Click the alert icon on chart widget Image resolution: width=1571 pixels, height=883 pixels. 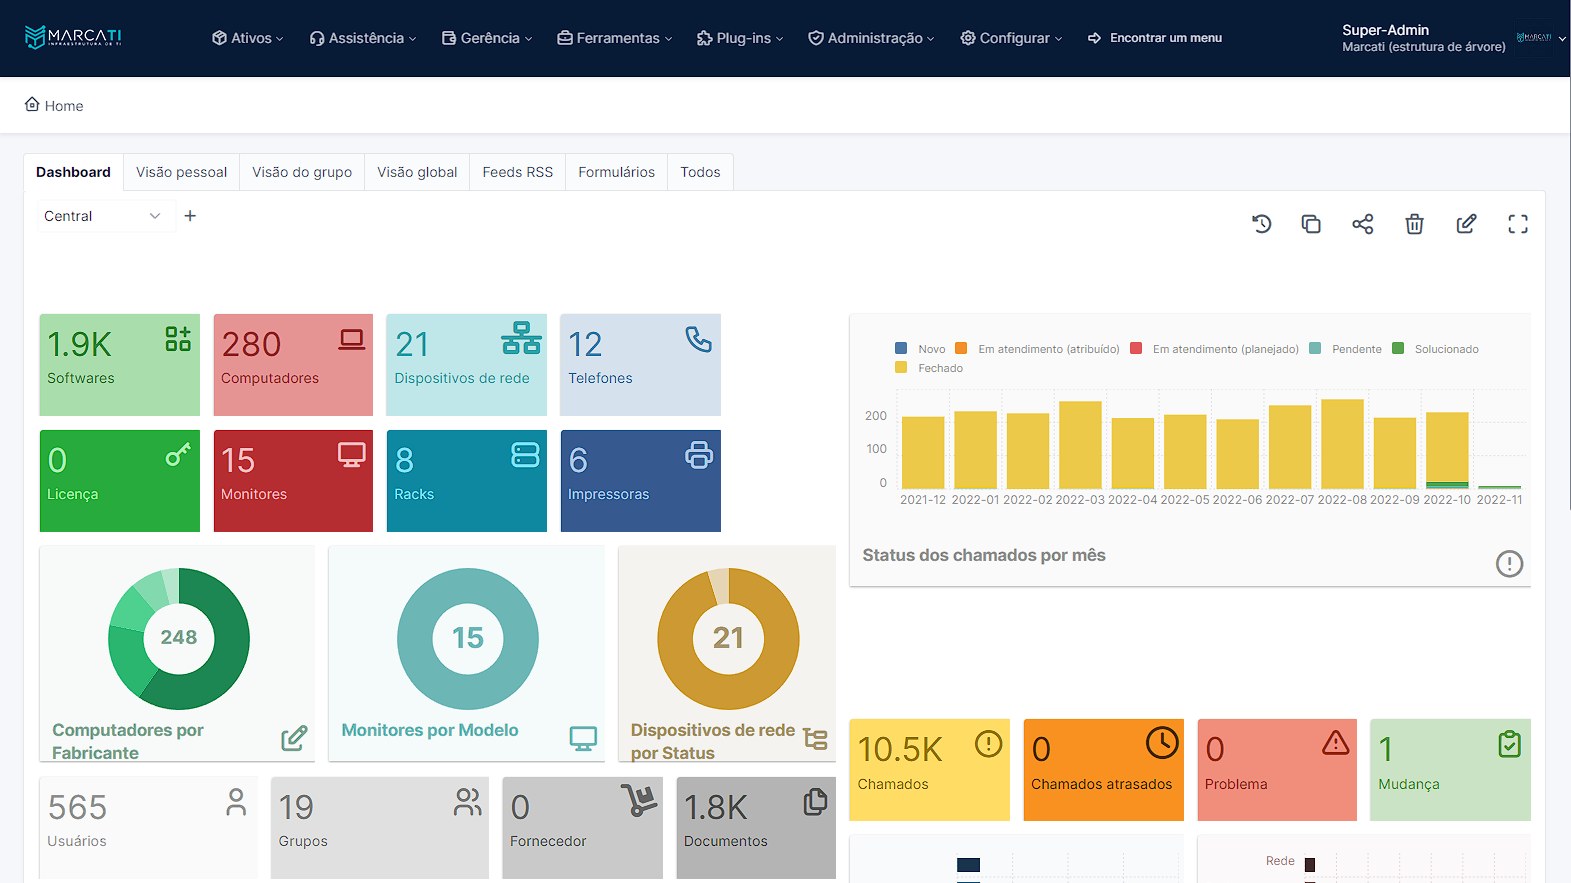(1509, 564)
